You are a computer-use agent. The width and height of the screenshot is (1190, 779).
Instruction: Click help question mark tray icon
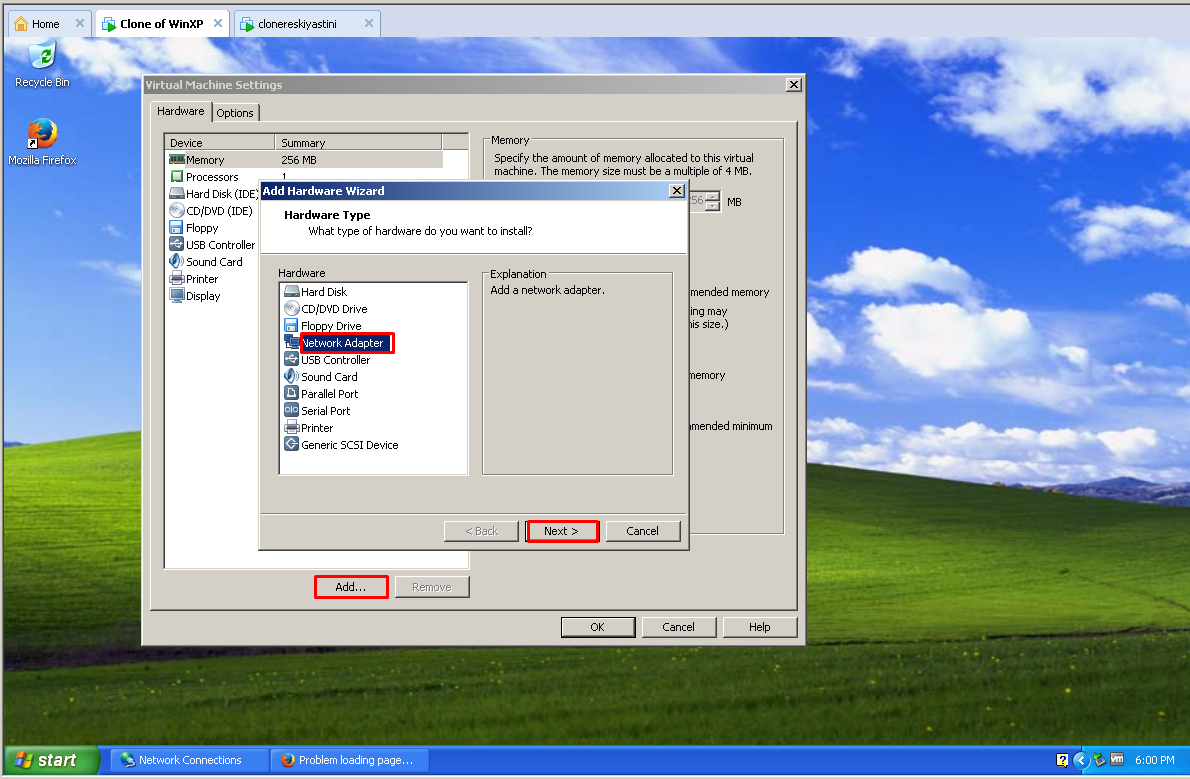1062,760
